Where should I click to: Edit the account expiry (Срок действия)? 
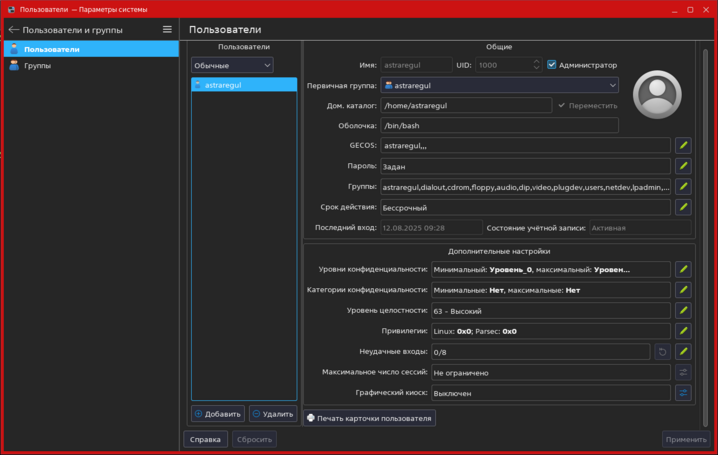click(x=683, y=207)
